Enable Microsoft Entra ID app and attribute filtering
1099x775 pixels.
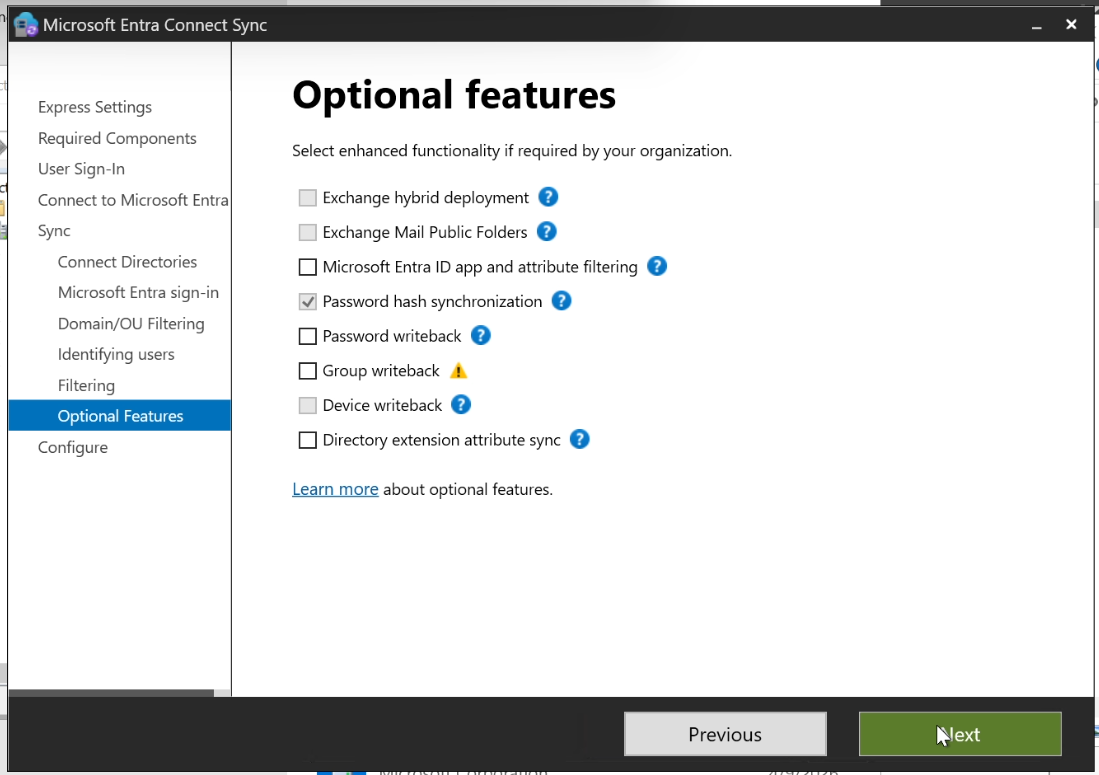pos(307,267)
